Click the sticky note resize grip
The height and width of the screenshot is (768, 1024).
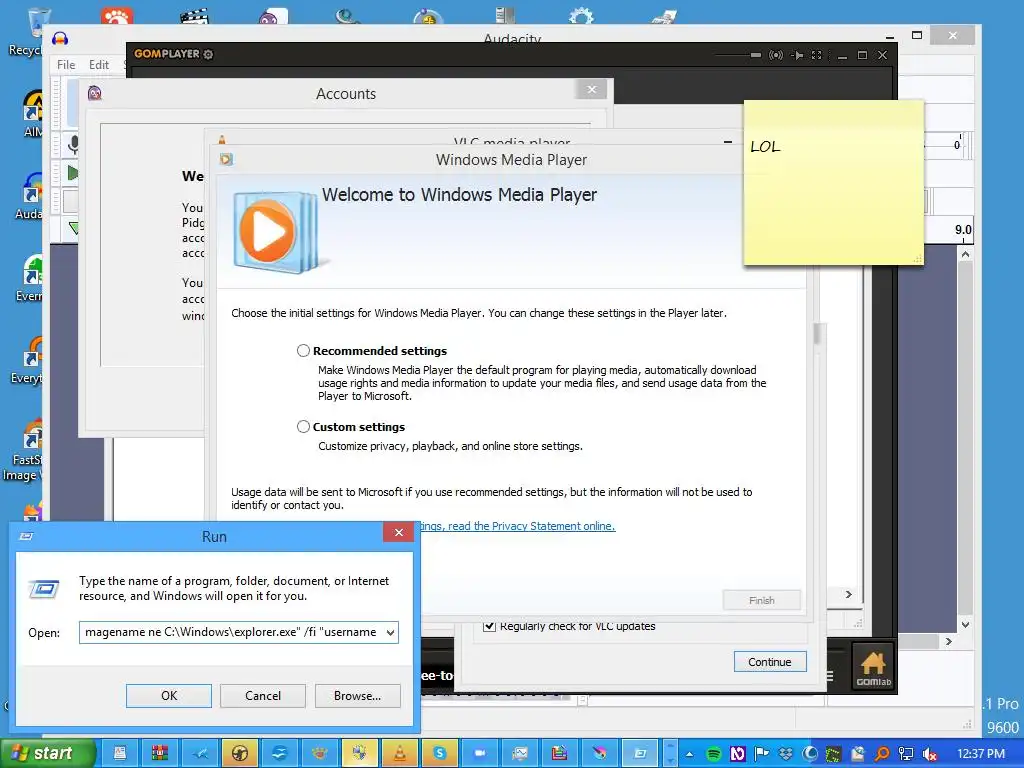pyautogui.click(x=918, y=259)
